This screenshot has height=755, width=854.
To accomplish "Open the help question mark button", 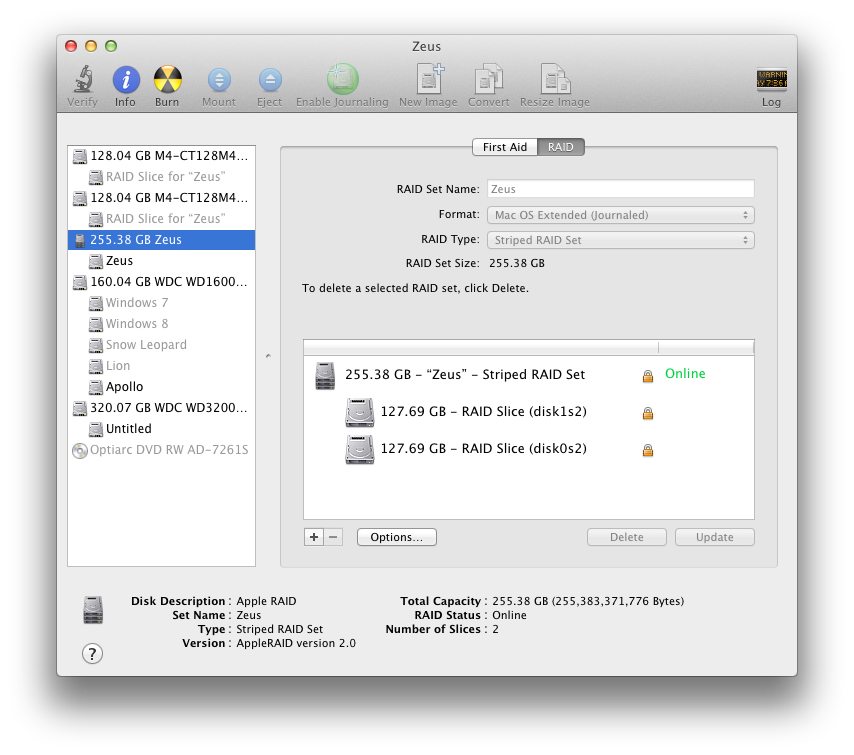I will click(x=92, y=654).
